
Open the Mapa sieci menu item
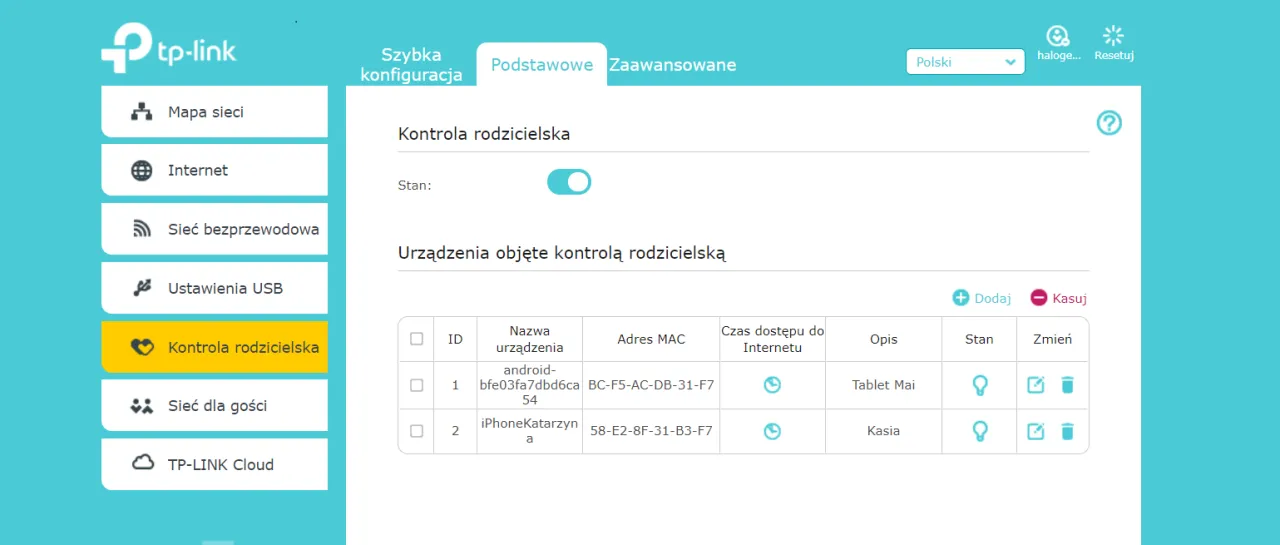pyautogui.click(x=214, y=112)
